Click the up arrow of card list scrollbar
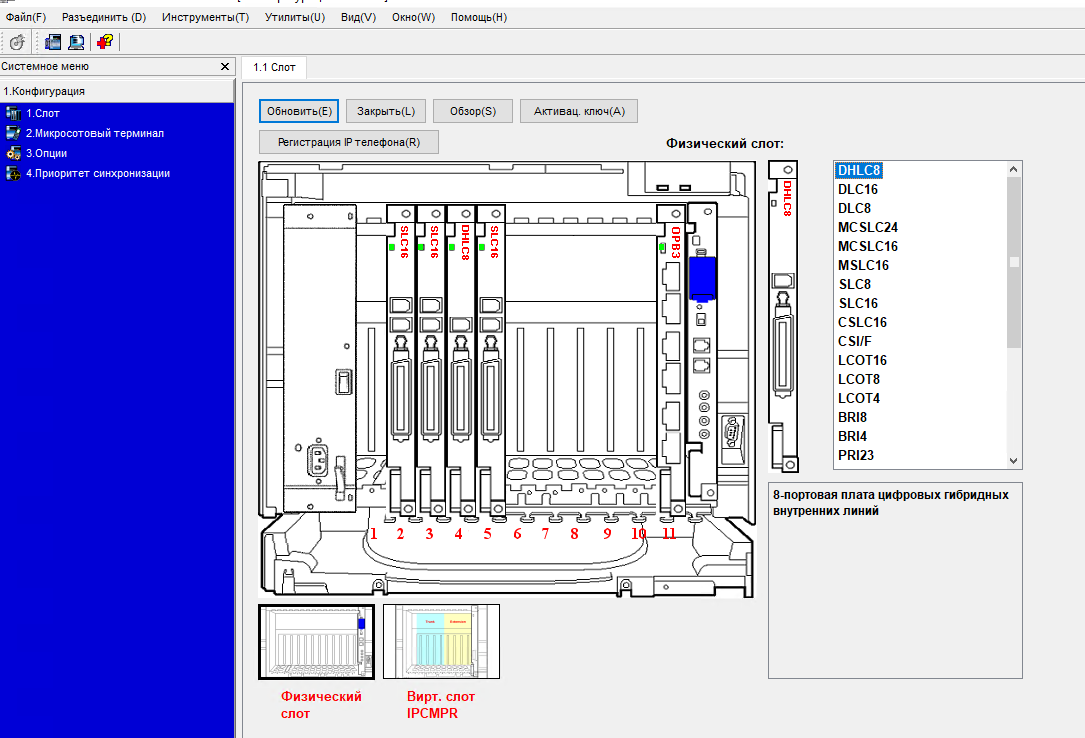This screenshot has height=738, width=1085. (1014, 169)
